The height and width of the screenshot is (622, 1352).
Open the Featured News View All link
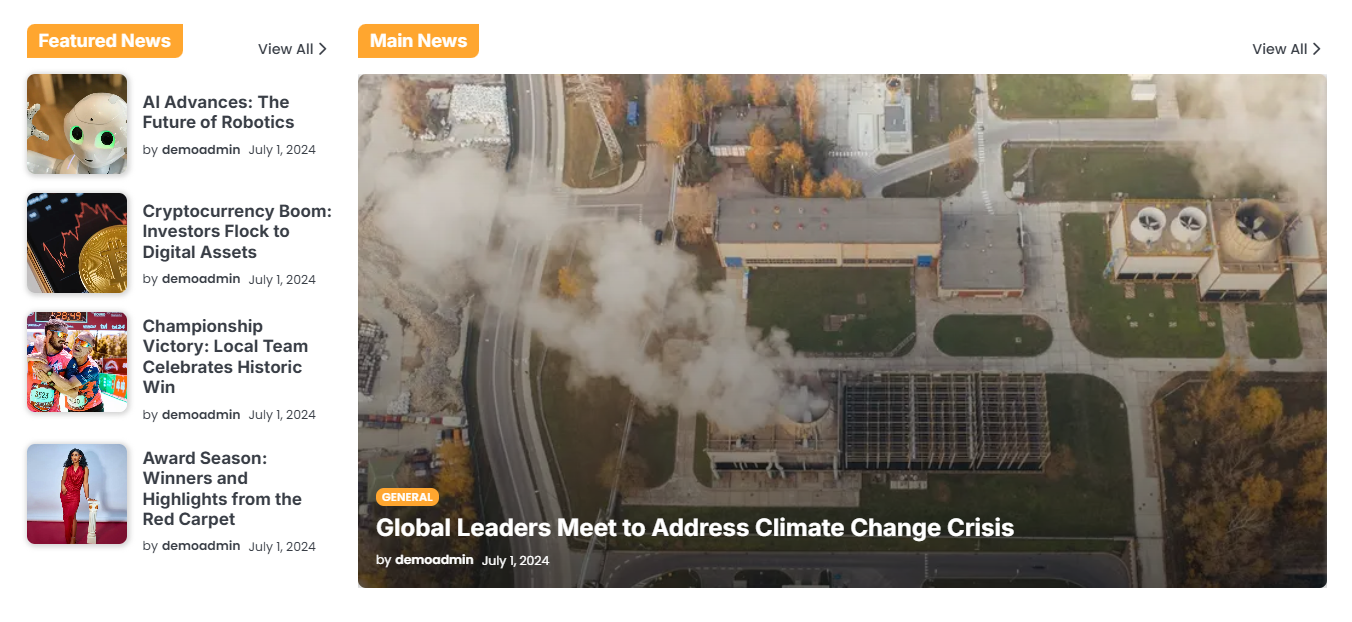292,49
